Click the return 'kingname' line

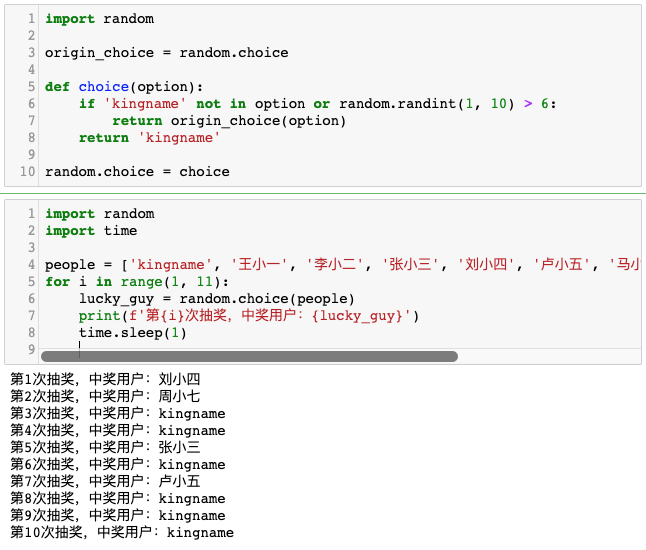pyautogui.click(x=149, y=138)
